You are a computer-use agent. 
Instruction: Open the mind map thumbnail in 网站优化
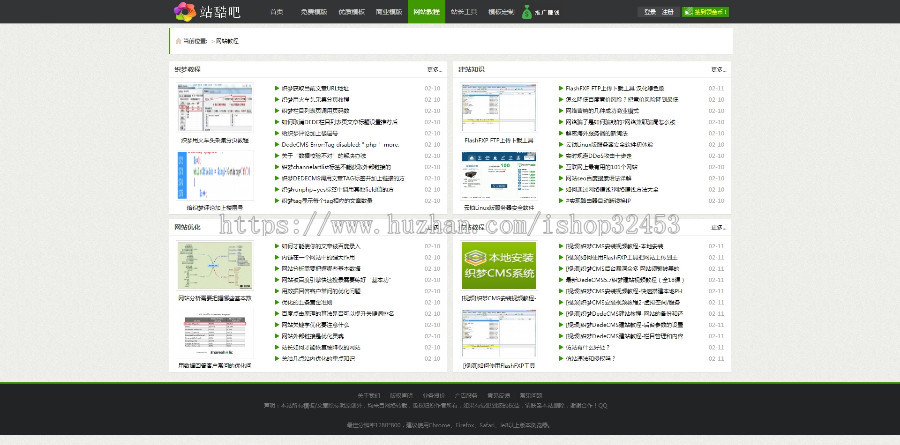click(x=215, y=265)
